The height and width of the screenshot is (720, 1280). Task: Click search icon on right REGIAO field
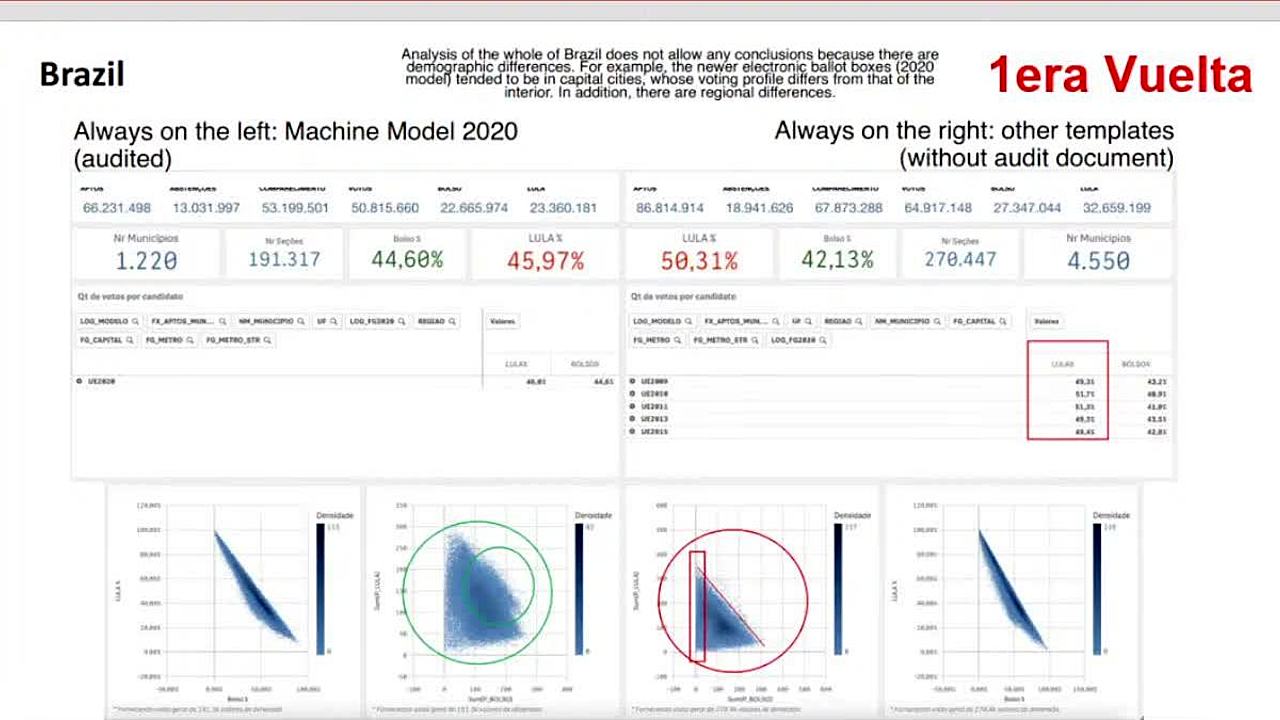[x=856, y=322]
